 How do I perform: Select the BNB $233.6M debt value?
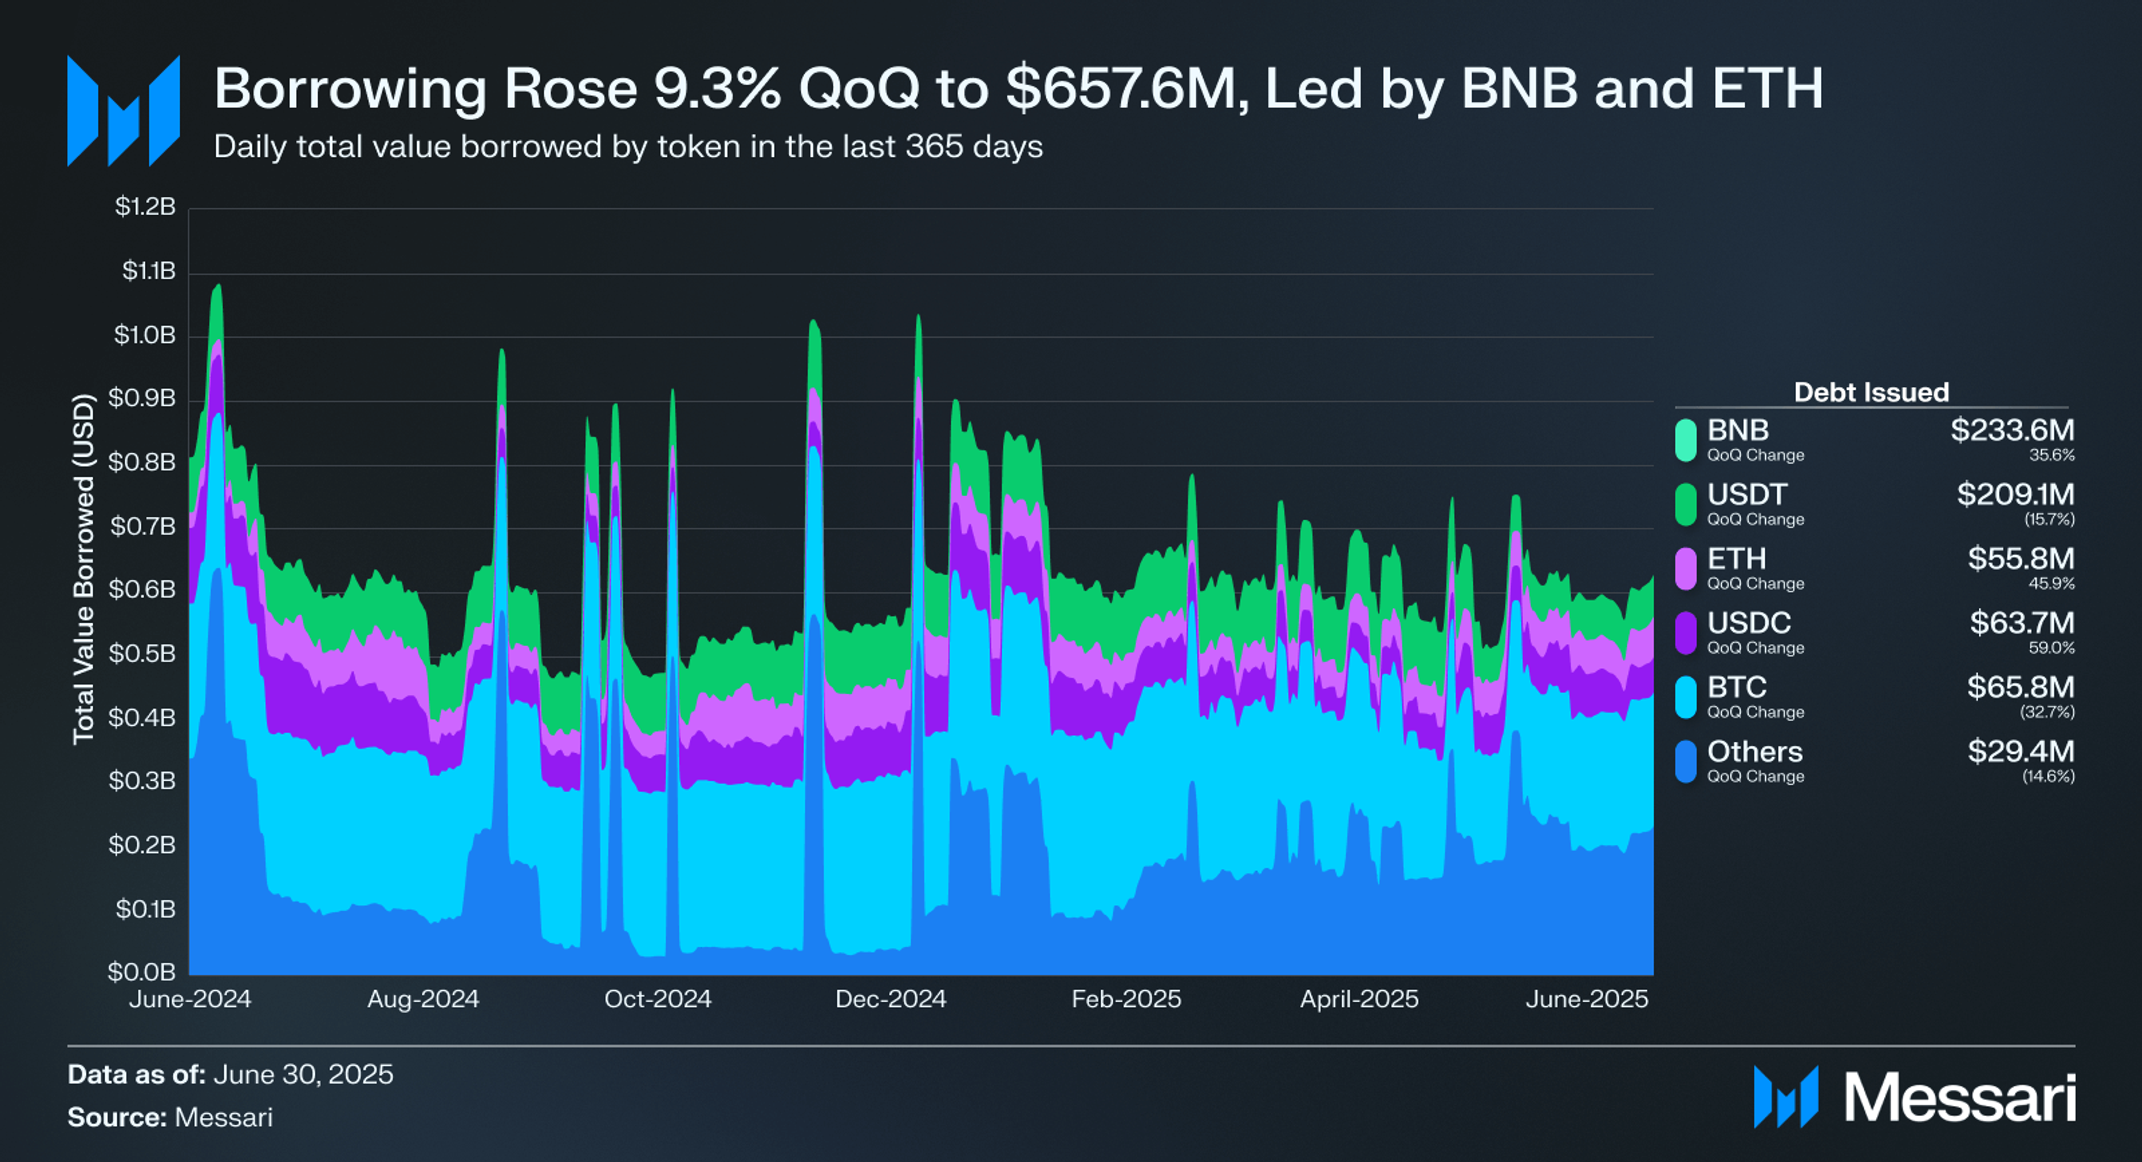point(2012,431)
